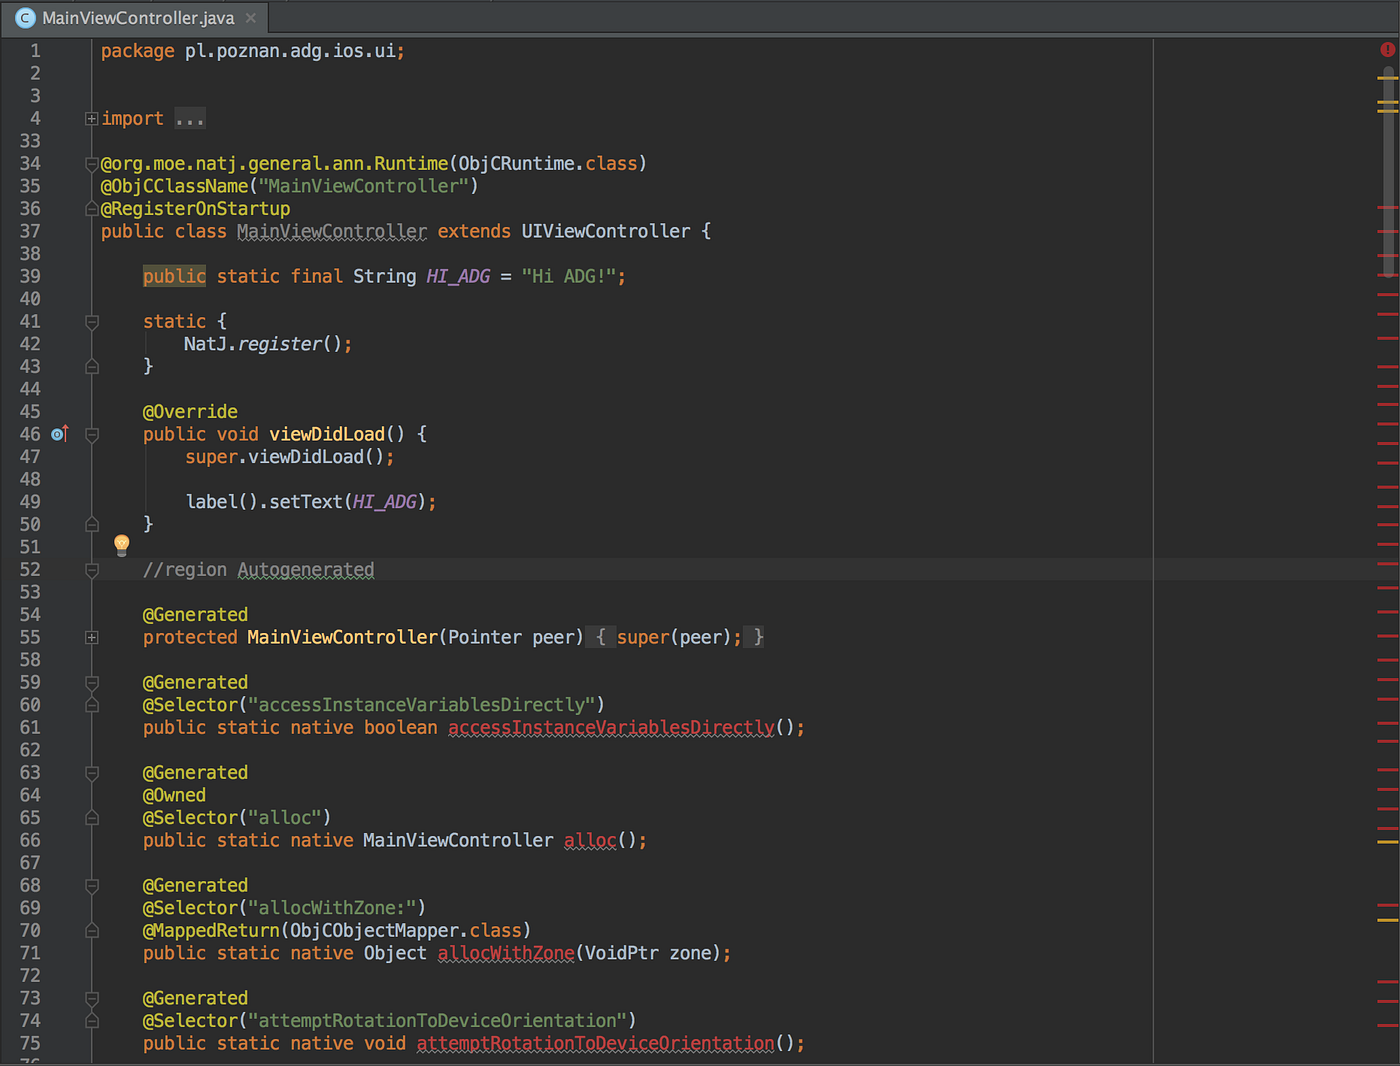Collapse the fold marker at line 68
1400x1066 pixels.
92,886
